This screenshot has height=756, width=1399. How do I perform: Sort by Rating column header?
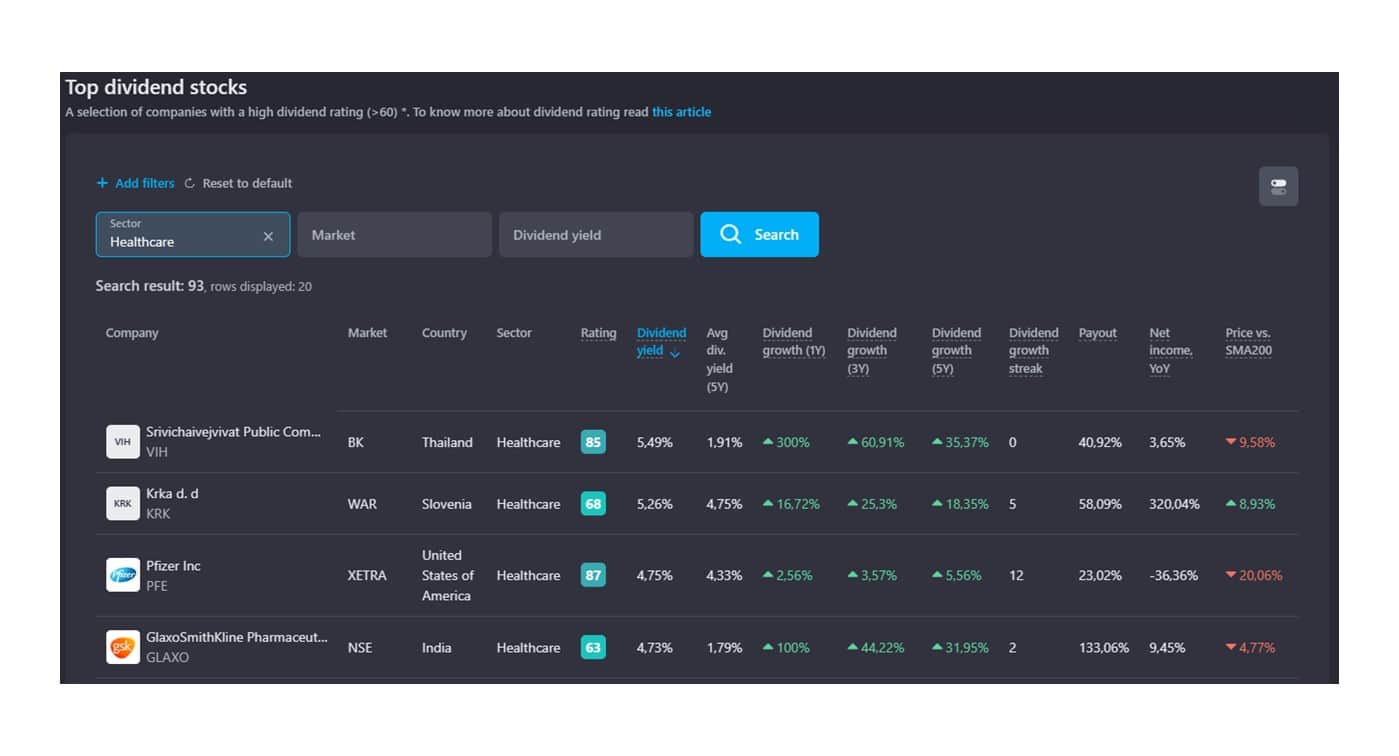coord(598,333)
